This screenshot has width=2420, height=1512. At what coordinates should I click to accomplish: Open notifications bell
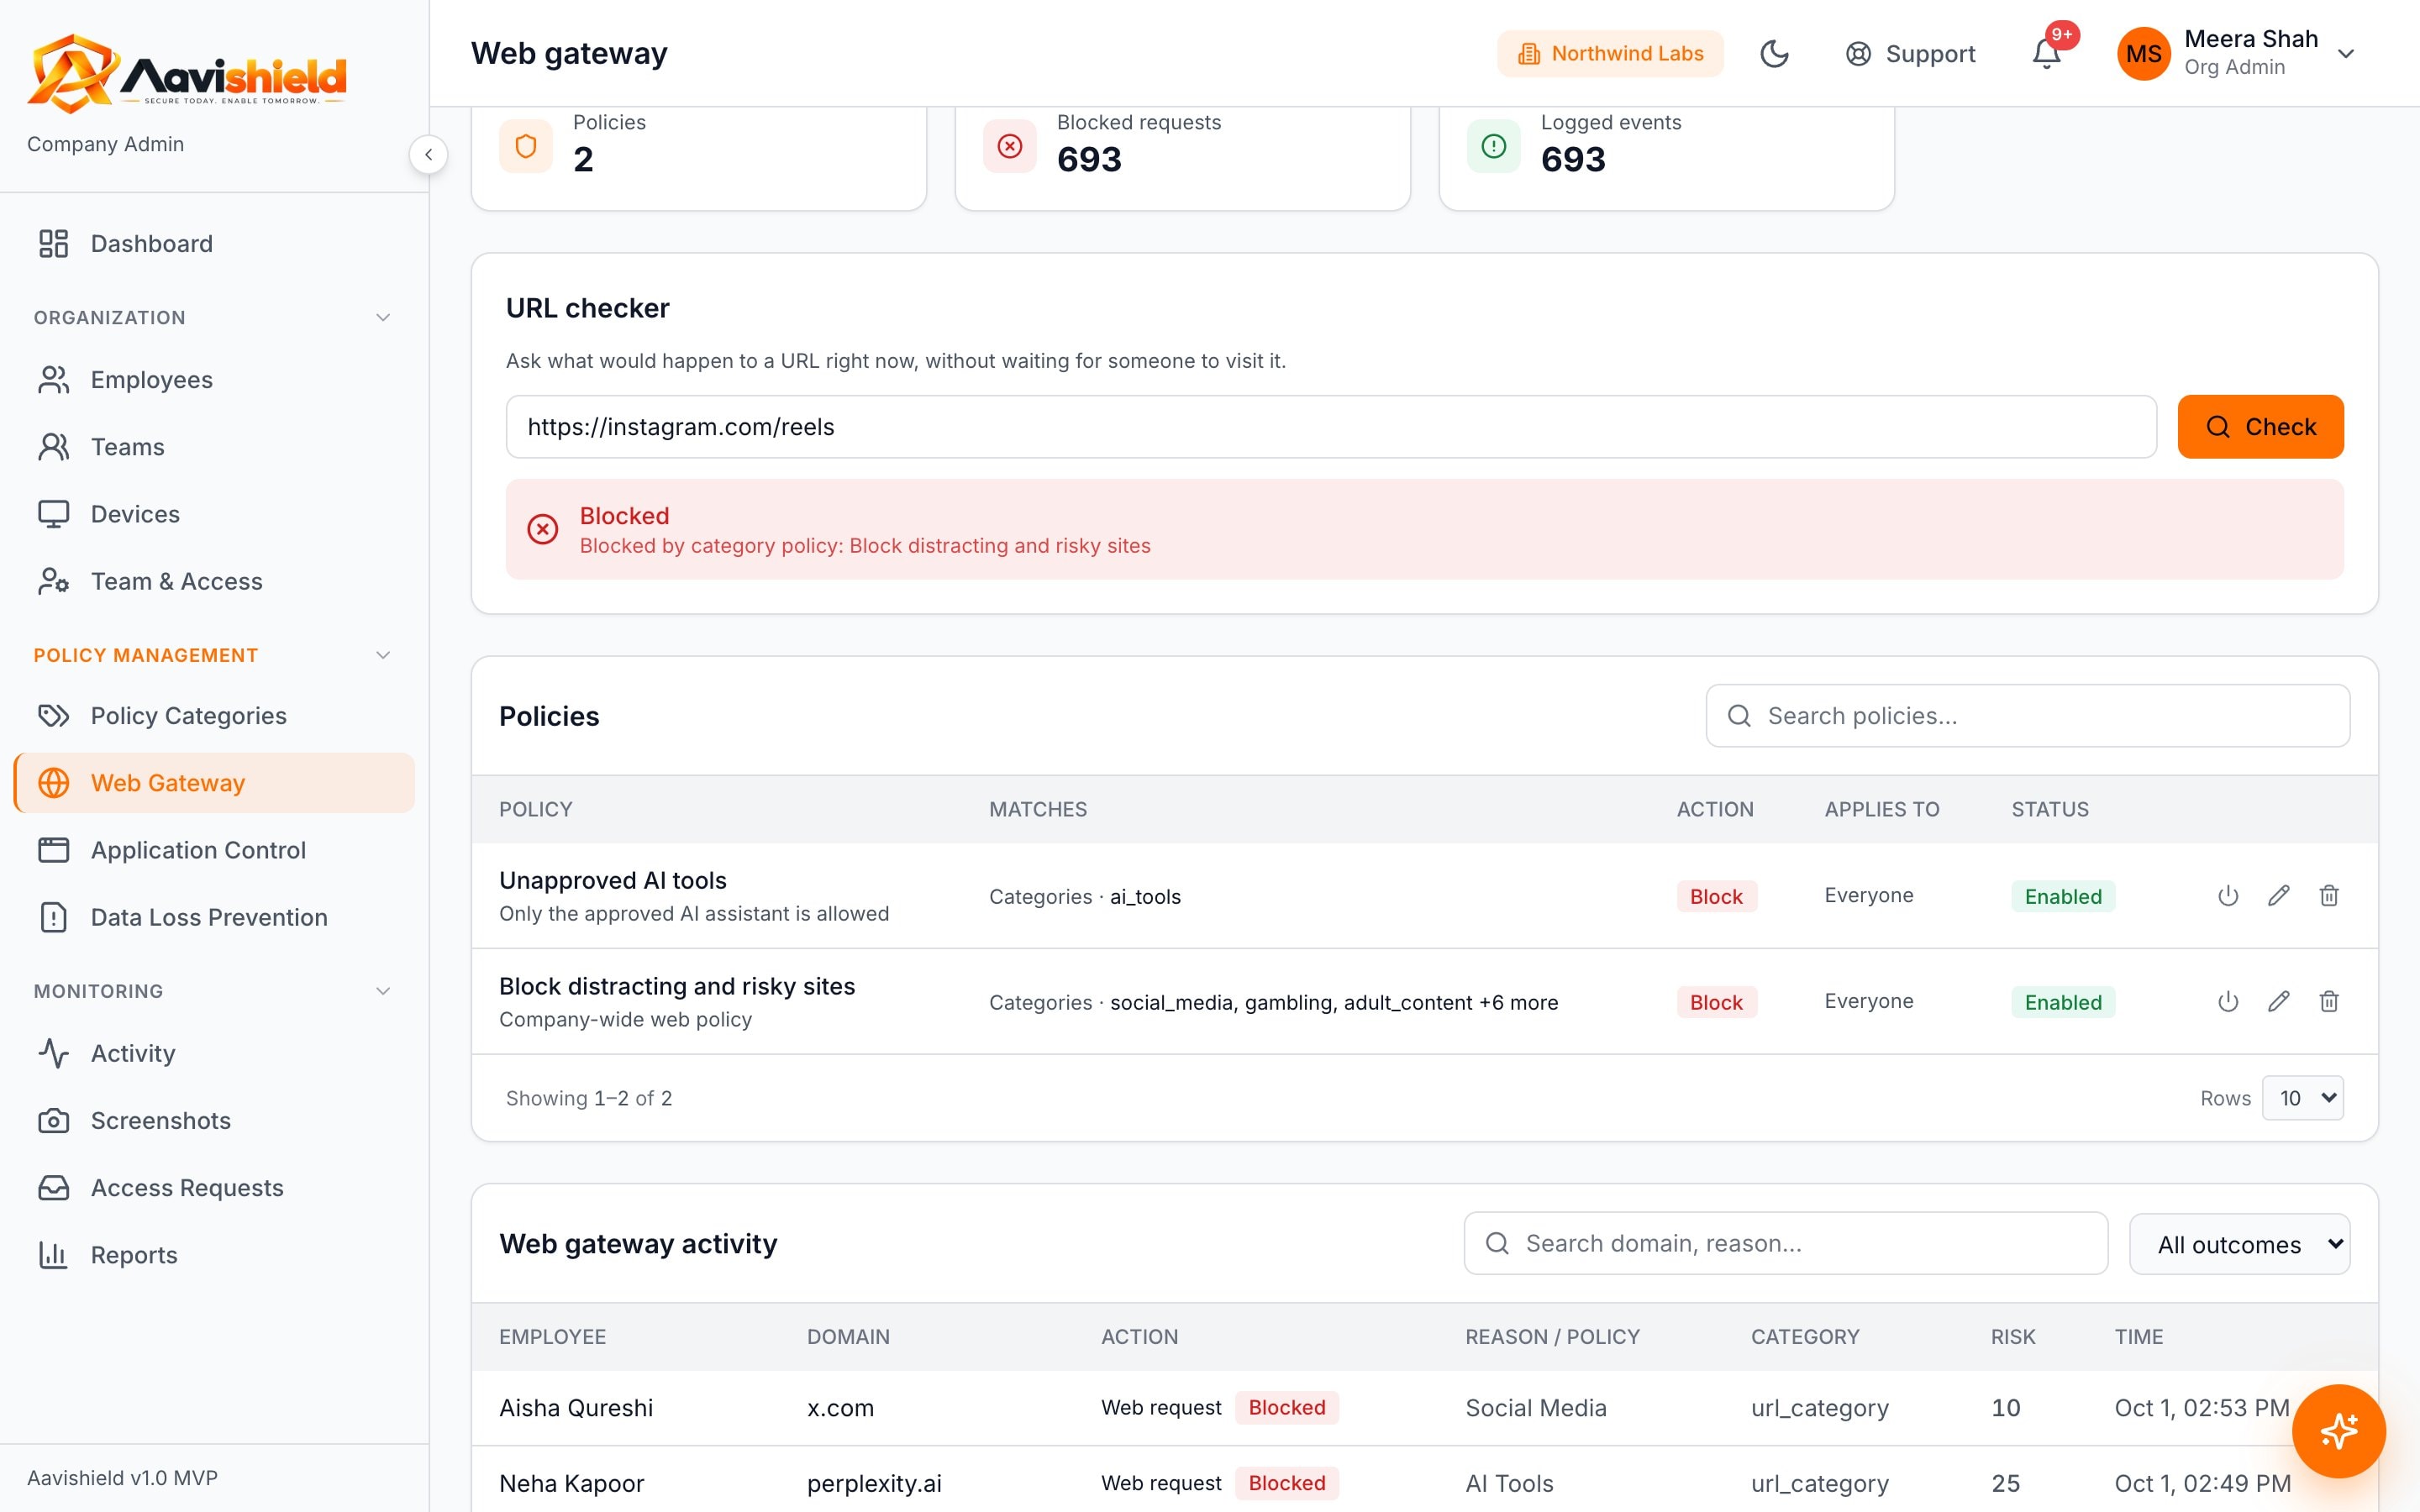(2046, 54)
